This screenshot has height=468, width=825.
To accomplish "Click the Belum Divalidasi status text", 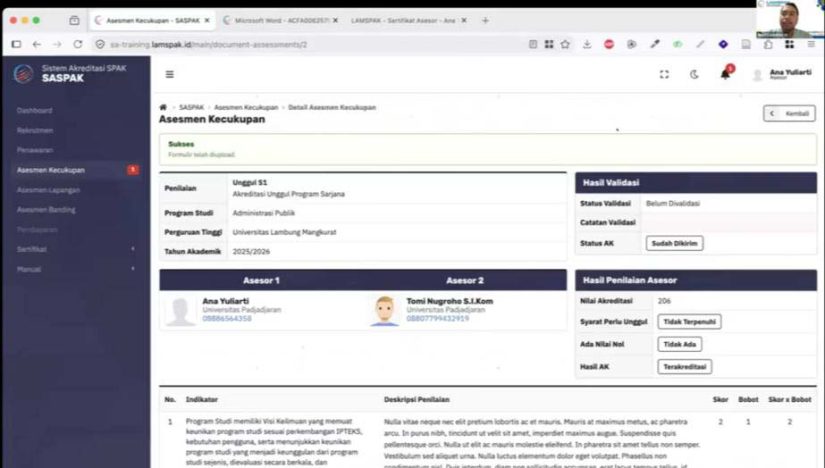I will 673,203.
